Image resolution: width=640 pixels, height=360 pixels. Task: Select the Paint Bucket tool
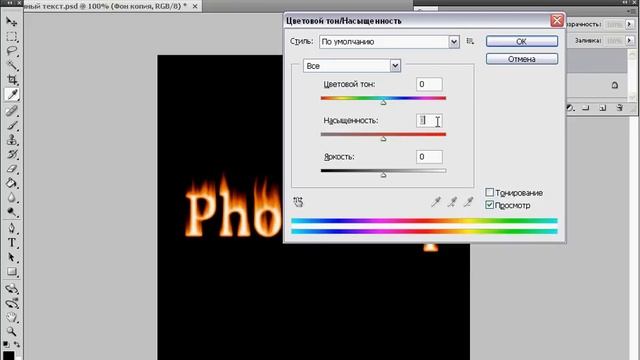11,183
